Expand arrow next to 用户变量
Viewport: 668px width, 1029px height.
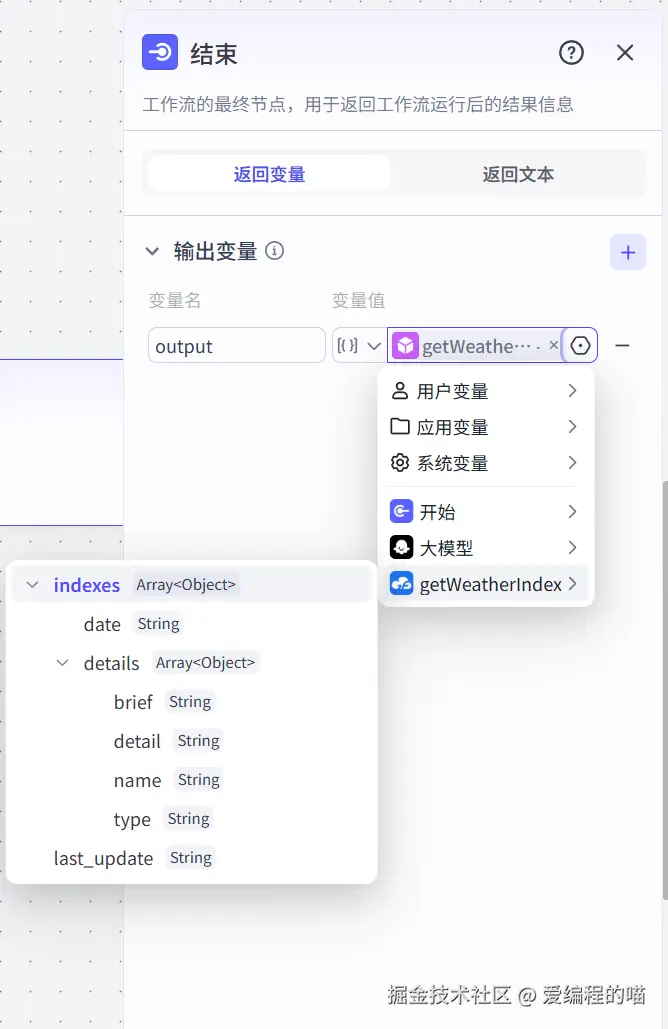click(572, 390)
